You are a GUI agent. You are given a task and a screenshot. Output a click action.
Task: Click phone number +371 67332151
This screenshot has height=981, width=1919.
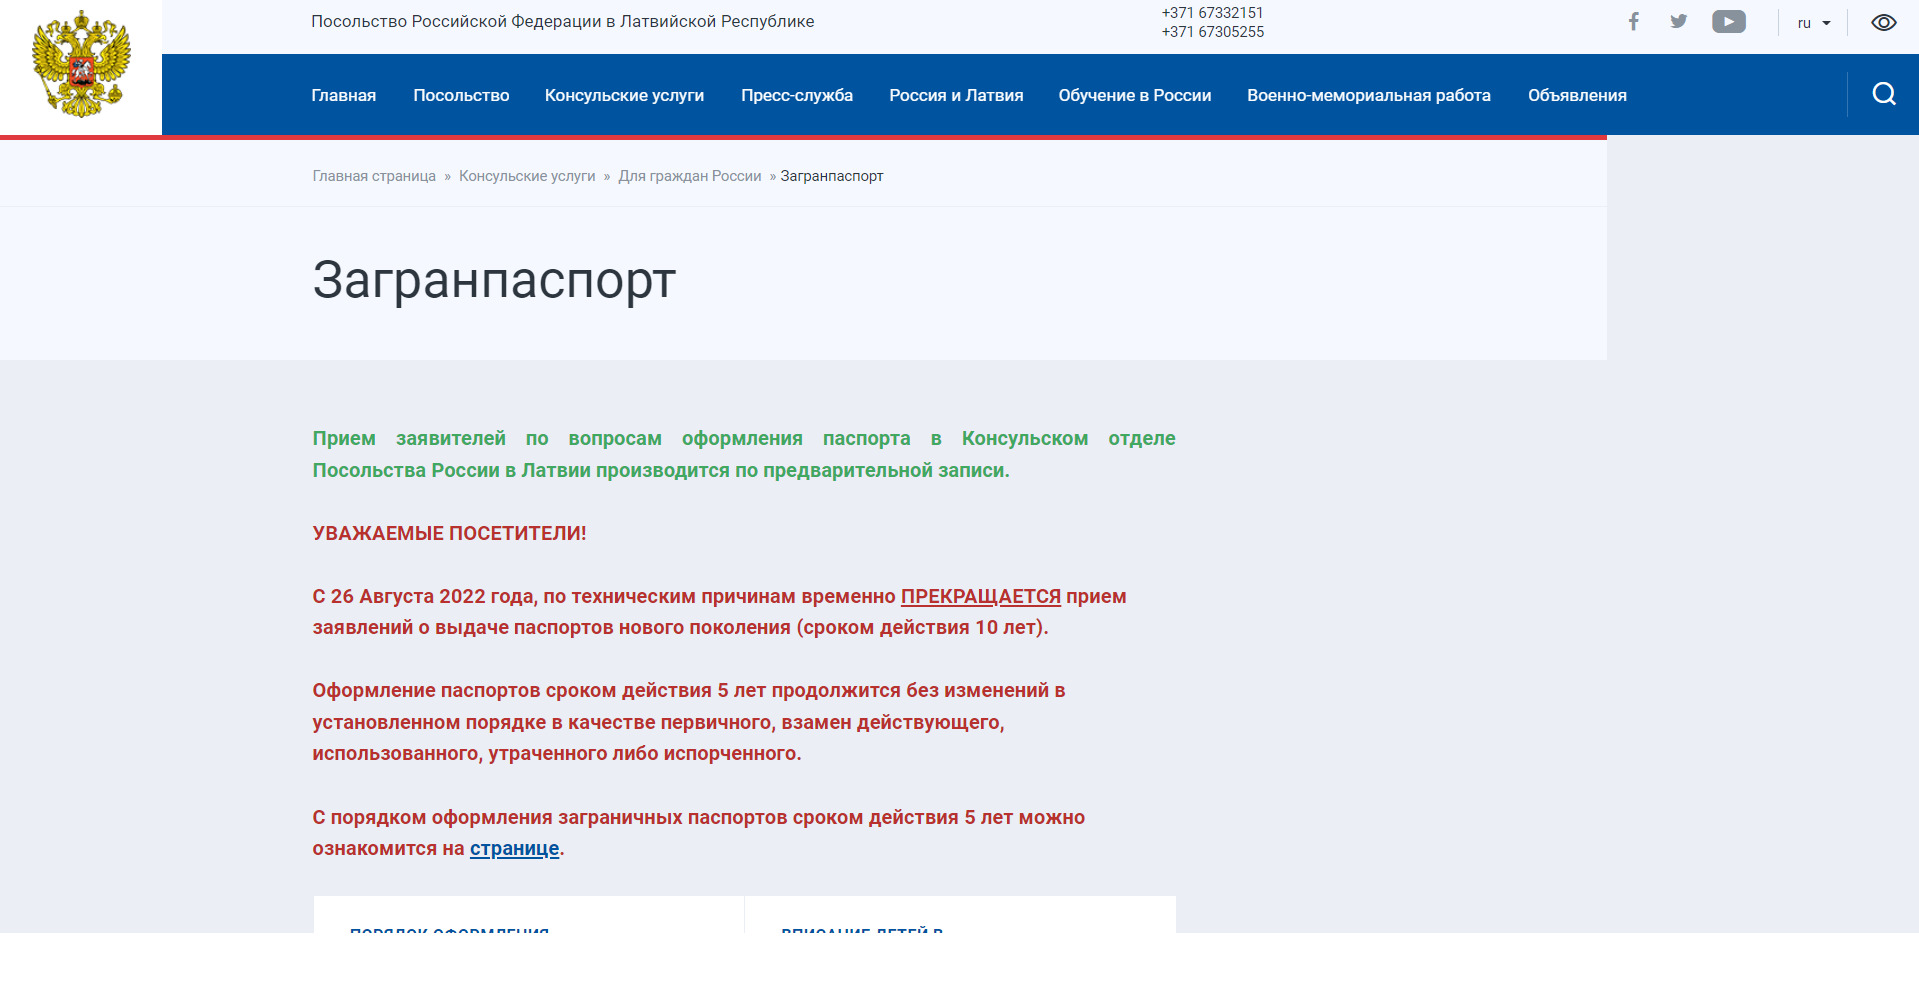click(1212, 13)
